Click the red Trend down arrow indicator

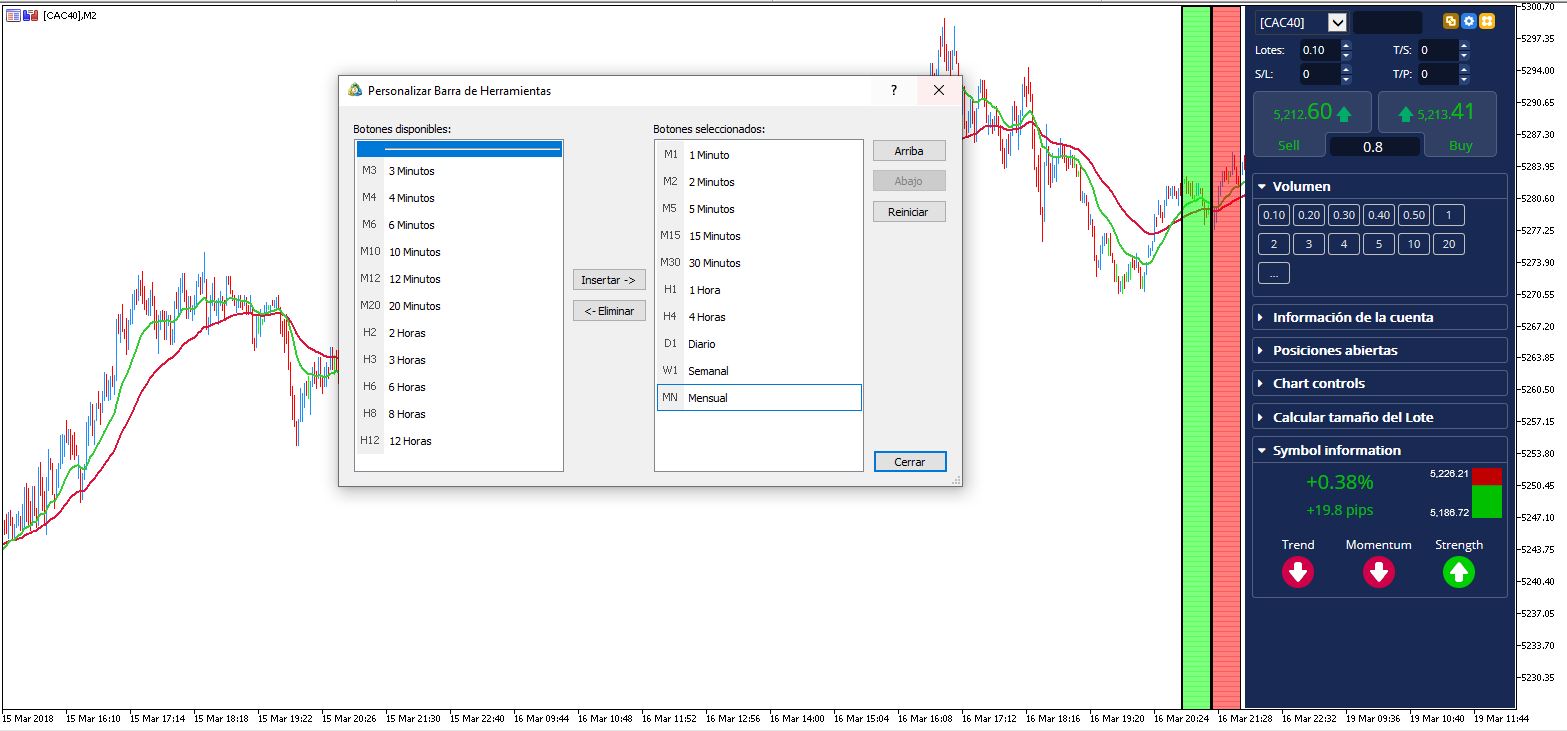point(1298,573)
